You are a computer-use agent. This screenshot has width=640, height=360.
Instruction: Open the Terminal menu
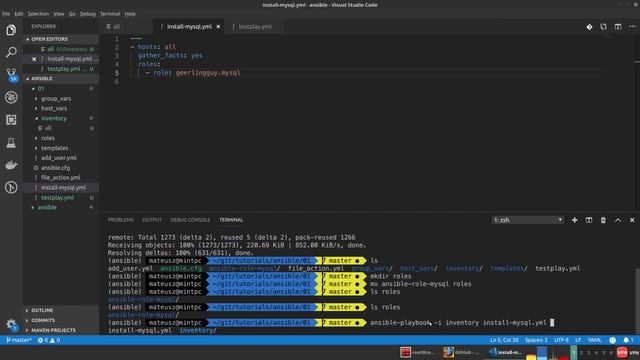coord(110,14)
